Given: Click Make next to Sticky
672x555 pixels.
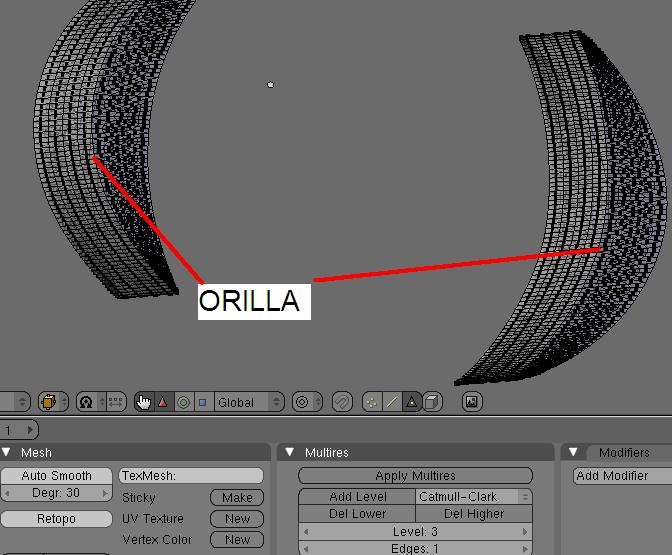Looking at the screenshot, I should click(x=237, y=498).
